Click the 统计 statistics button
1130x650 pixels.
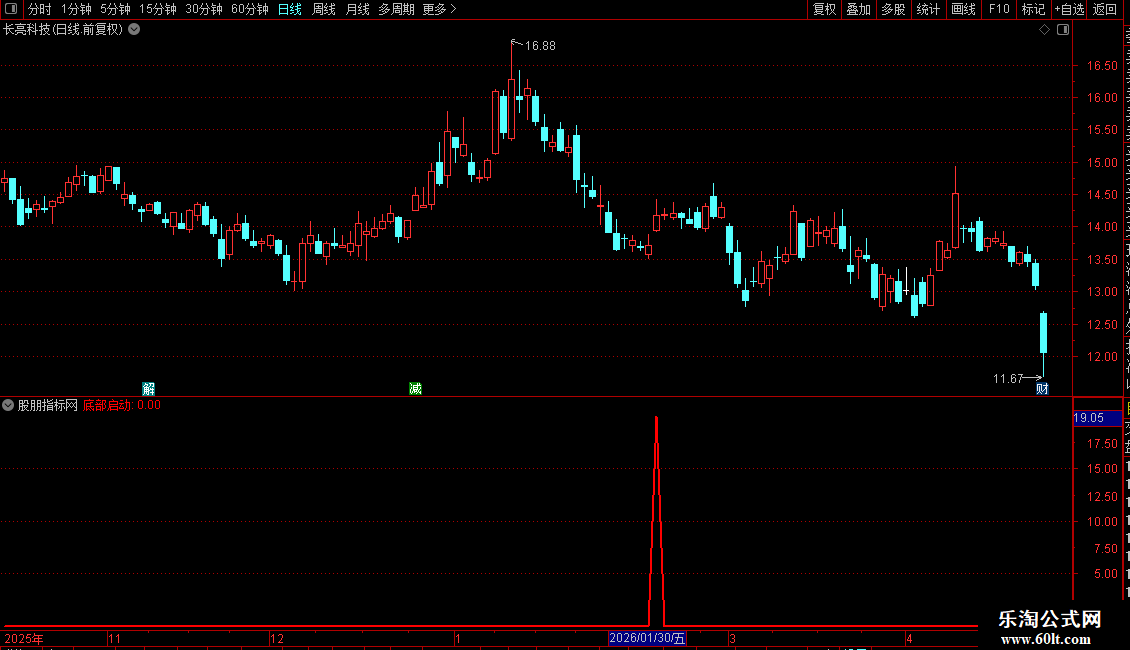[927, 9]
